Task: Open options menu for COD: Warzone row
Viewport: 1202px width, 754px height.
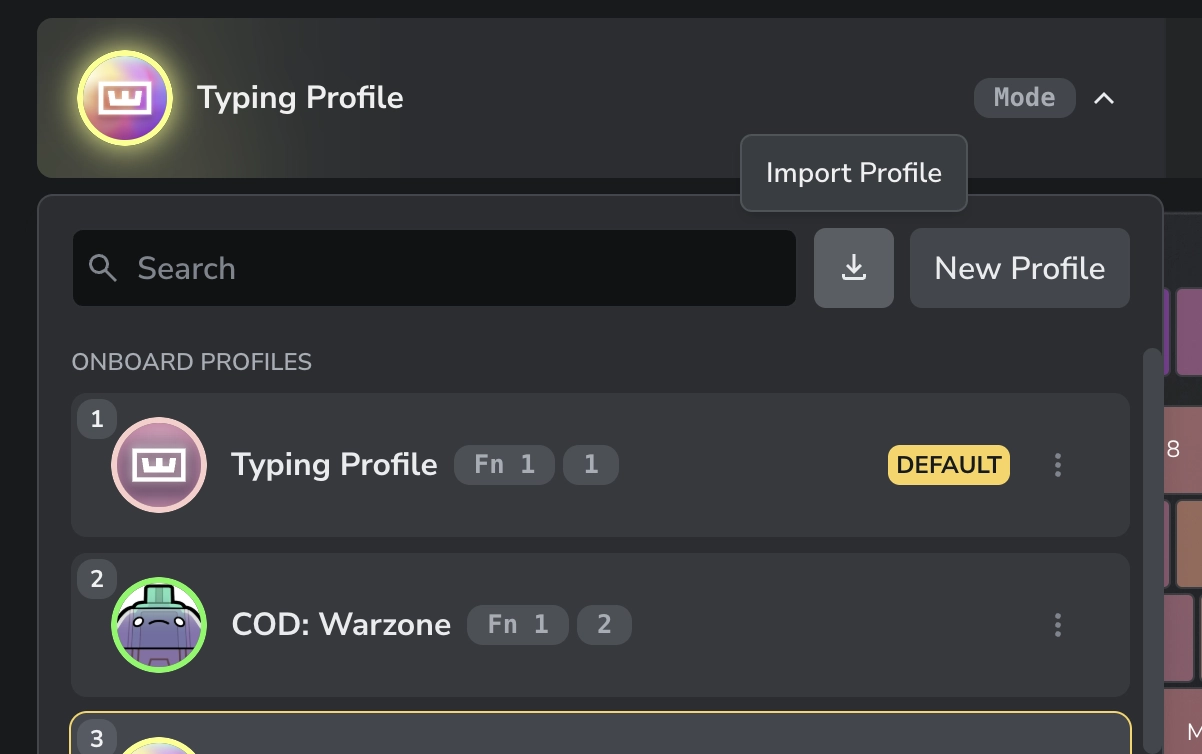Action: pyautogui.click(x=1057, y=625)
